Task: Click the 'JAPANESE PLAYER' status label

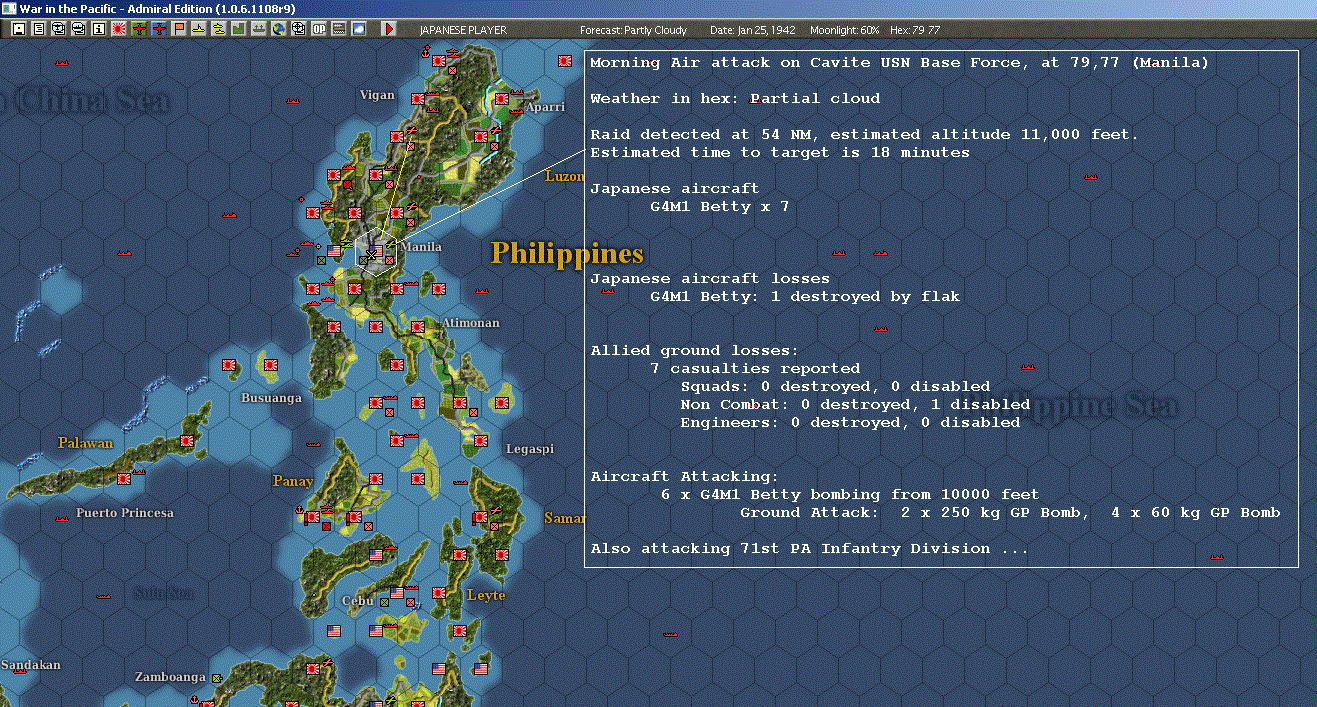Action: coord(463,30)
